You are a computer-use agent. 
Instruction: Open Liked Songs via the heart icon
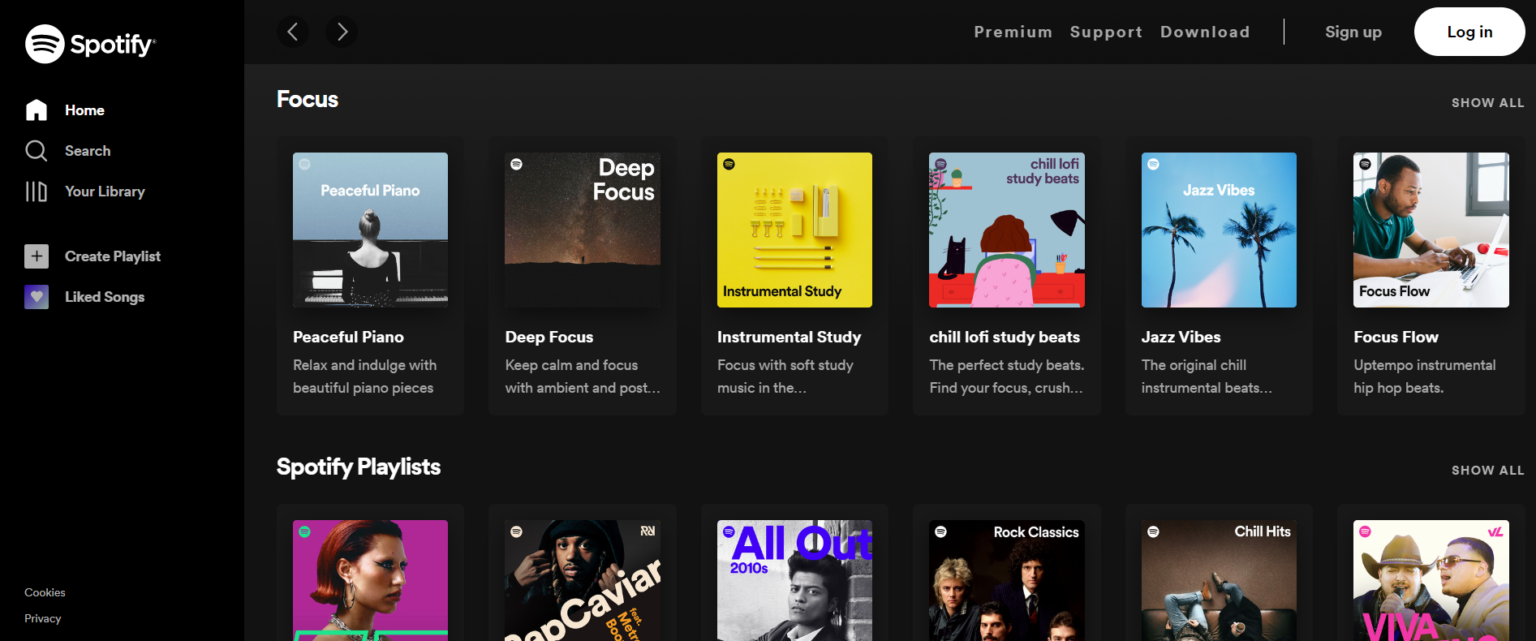coord(36,296)
